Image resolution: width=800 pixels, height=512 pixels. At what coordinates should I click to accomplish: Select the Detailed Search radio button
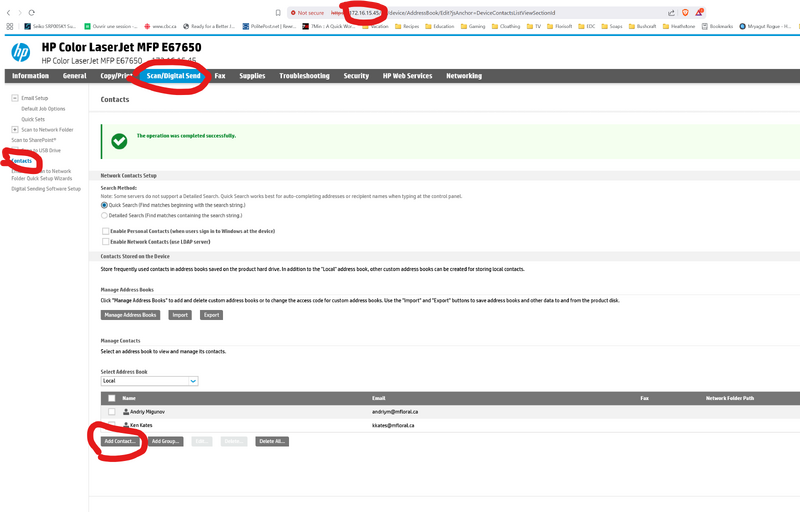click(105, 215)
